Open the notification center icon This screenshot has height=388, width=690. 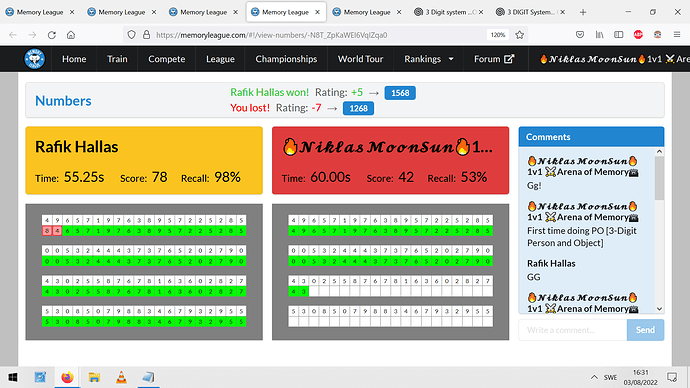(x=672, y=377)
